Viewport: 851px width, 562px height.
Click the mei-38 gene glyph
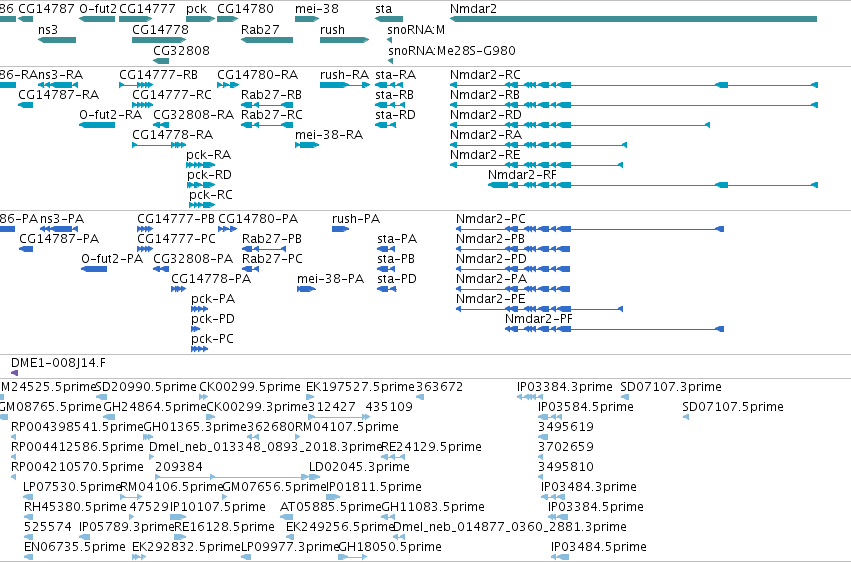tap(307, 19)
